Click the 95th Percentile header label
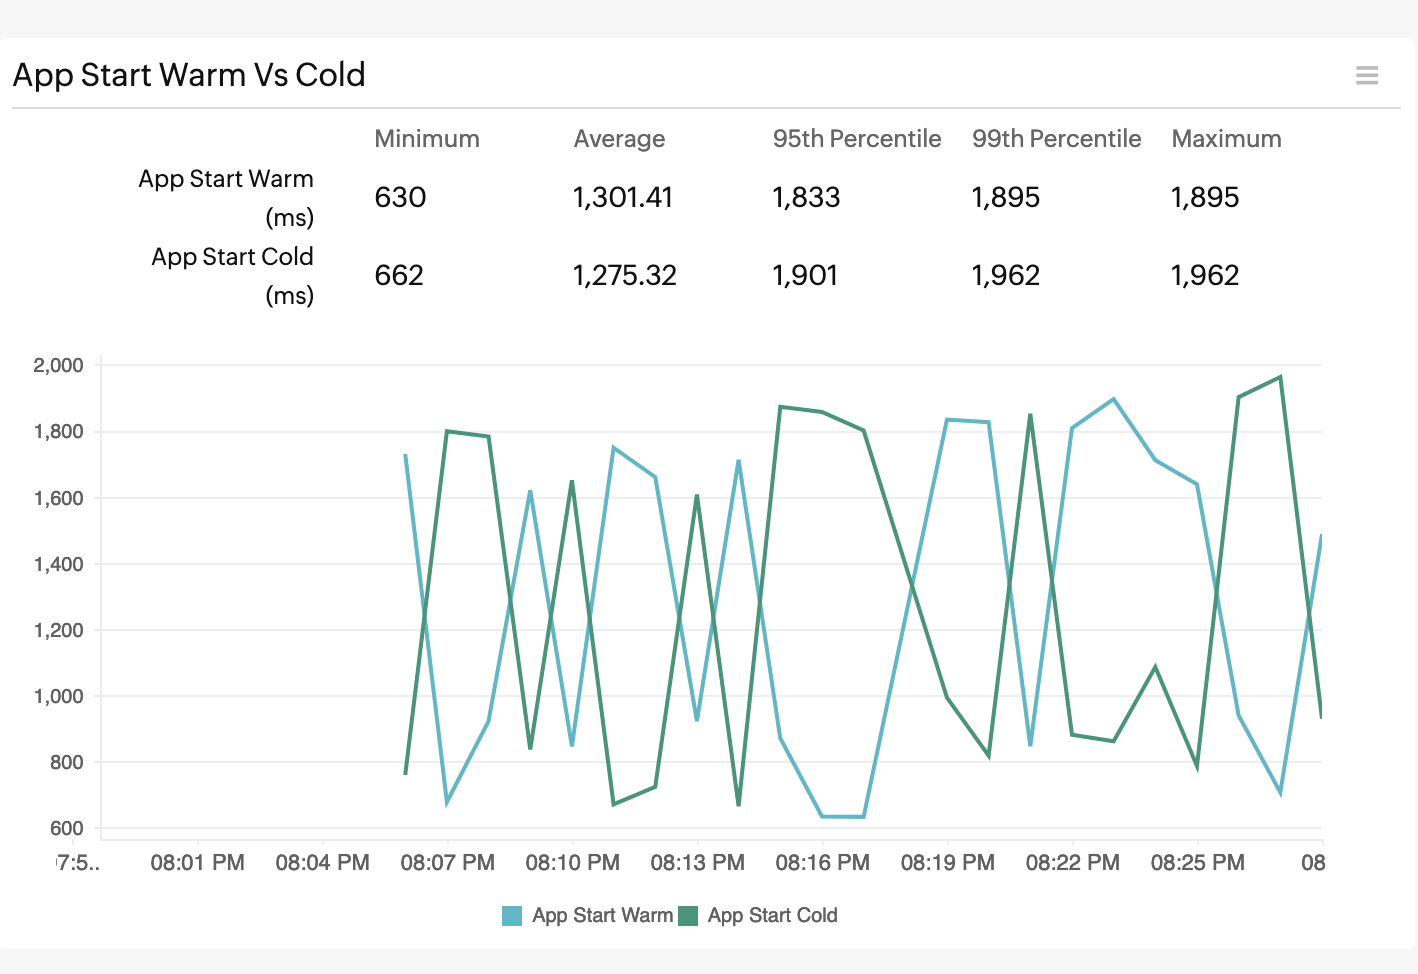Image resolution: width=1418 pixels, height=974 pixels. pyautogui.click(x=856, y=139)
